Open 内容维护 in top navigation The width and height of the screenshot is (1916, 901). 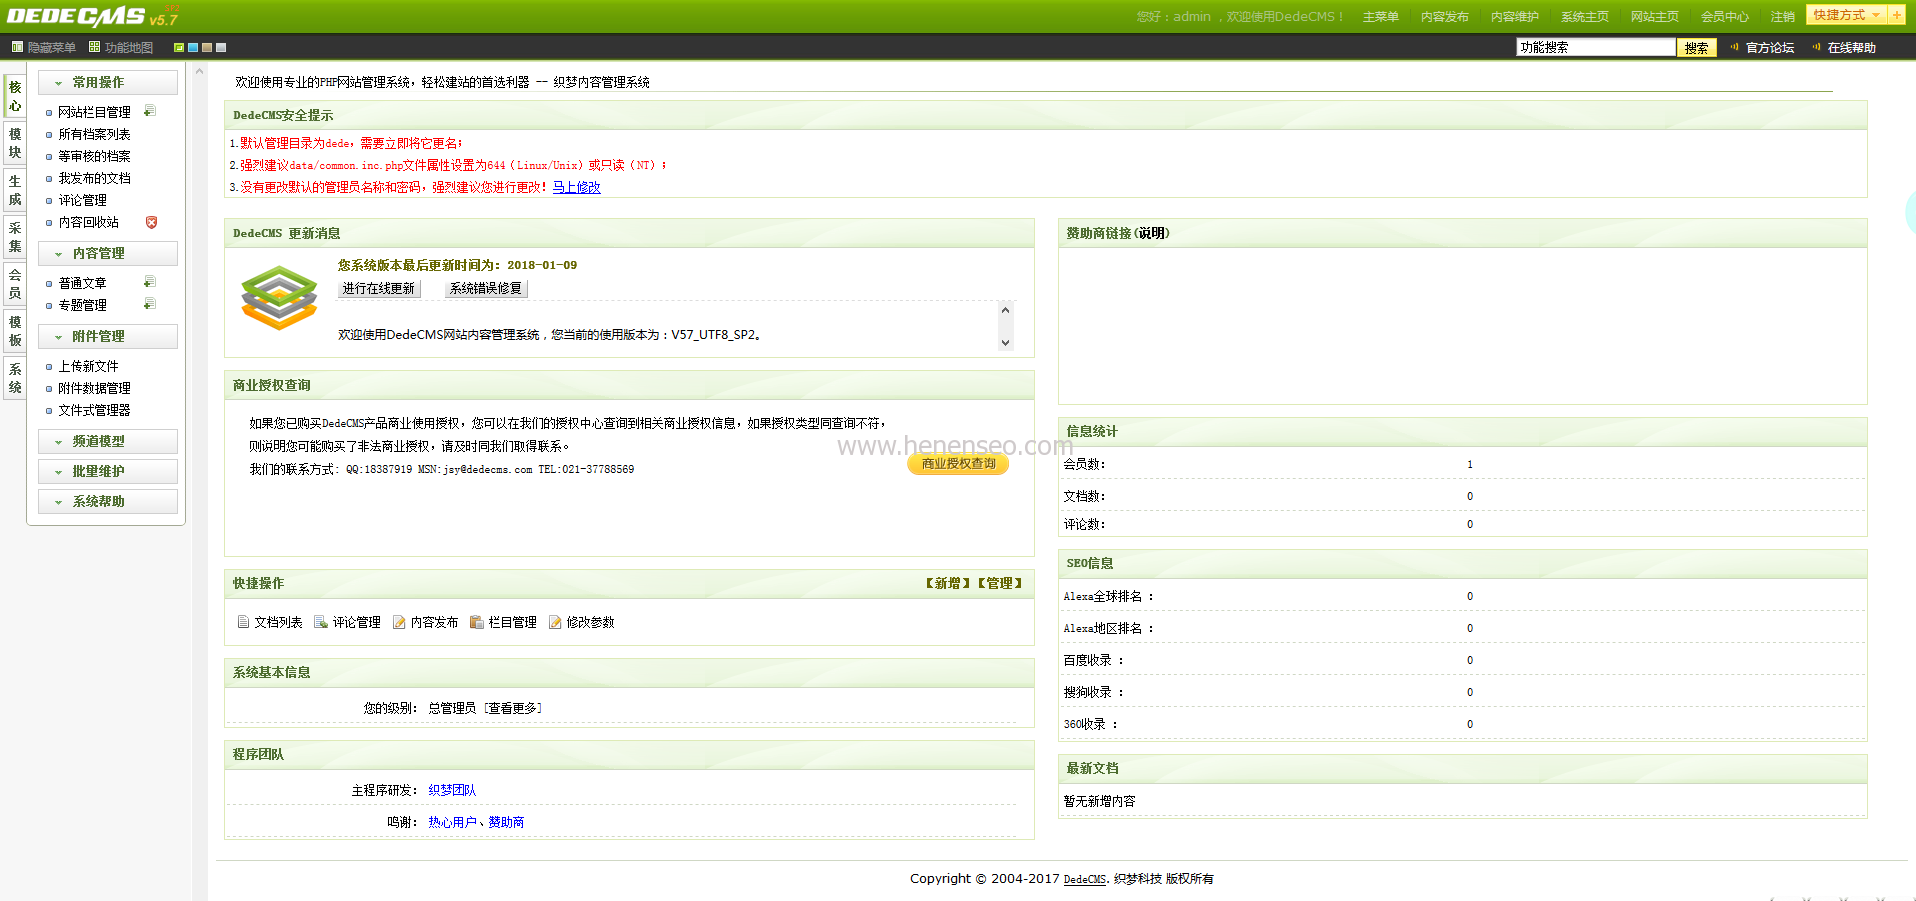click(x=1515, y=16)
